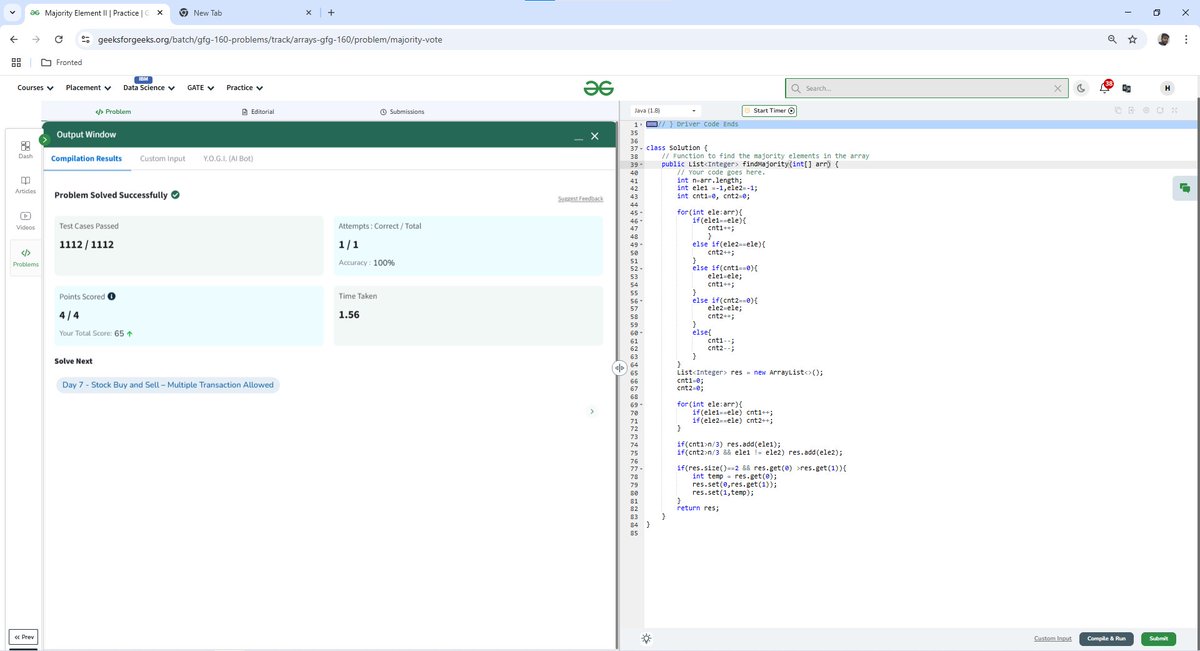This screenshot has width=1200, height=651.
Task: Click the browser zoom magnifier icon
Action: (x=1112, y=39)
